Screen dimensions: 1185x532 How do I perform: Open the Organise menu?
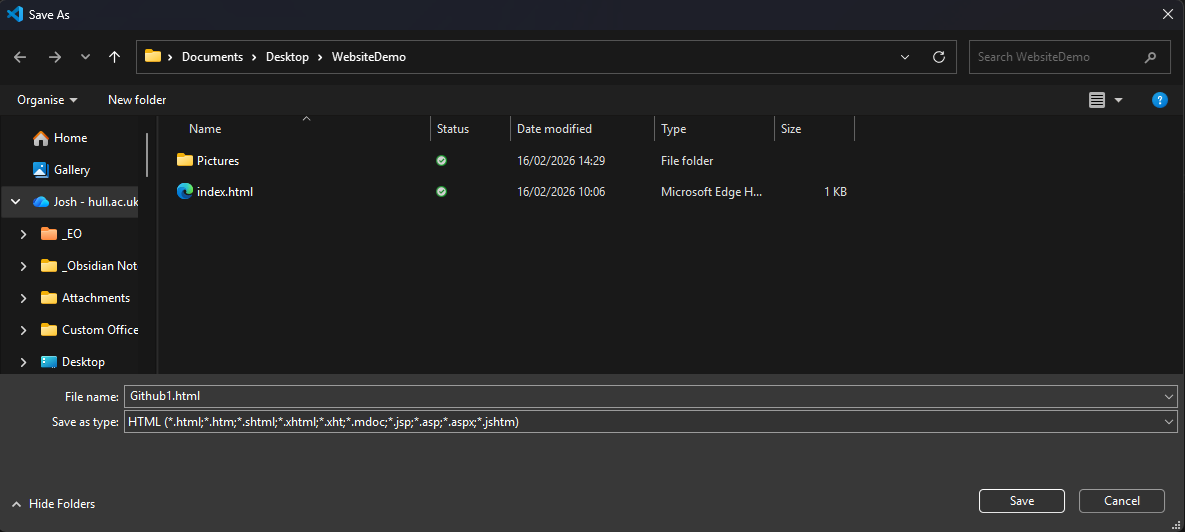click(48, 100)
